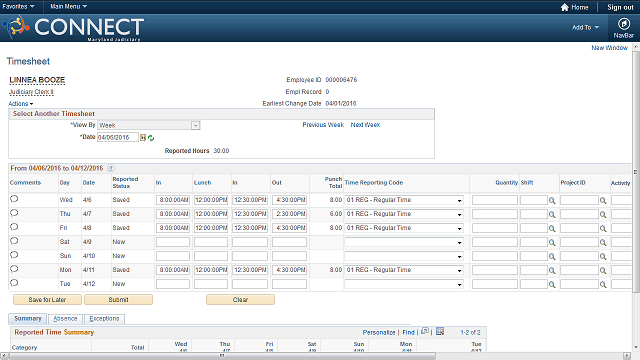Click Thu 4/7 Out time field
This screenshot has height=360, width=640.
pyautogui.click(x=289, y=214)
